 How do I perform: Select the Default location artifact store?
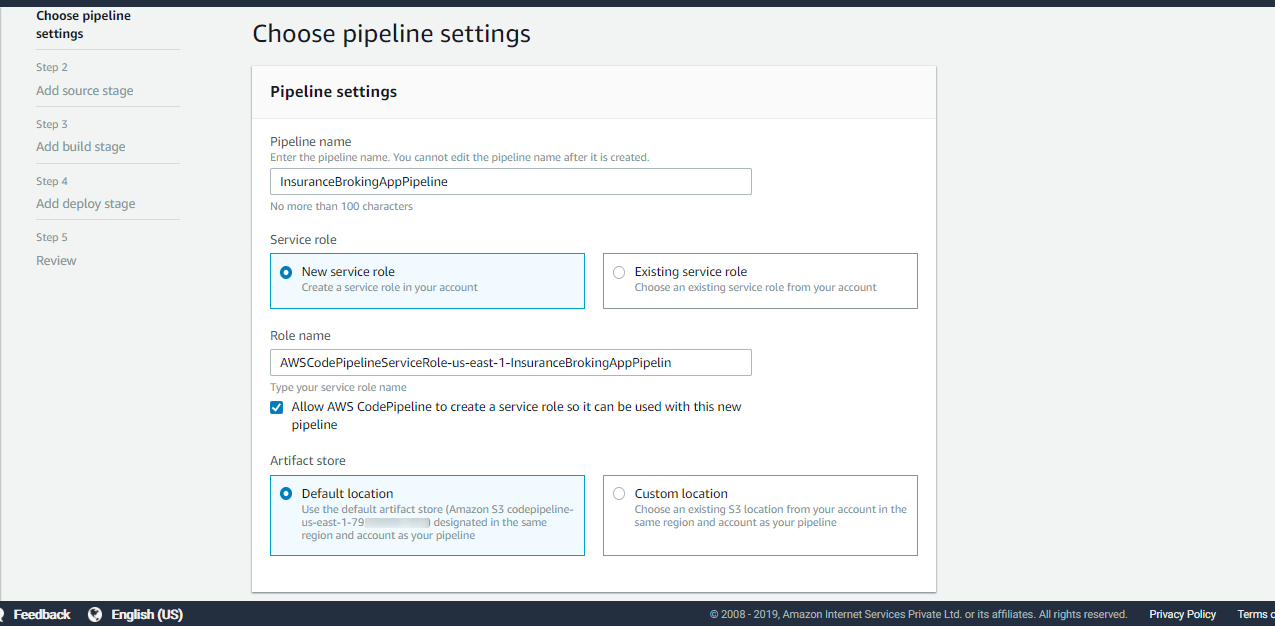click(x=286, y=494)
